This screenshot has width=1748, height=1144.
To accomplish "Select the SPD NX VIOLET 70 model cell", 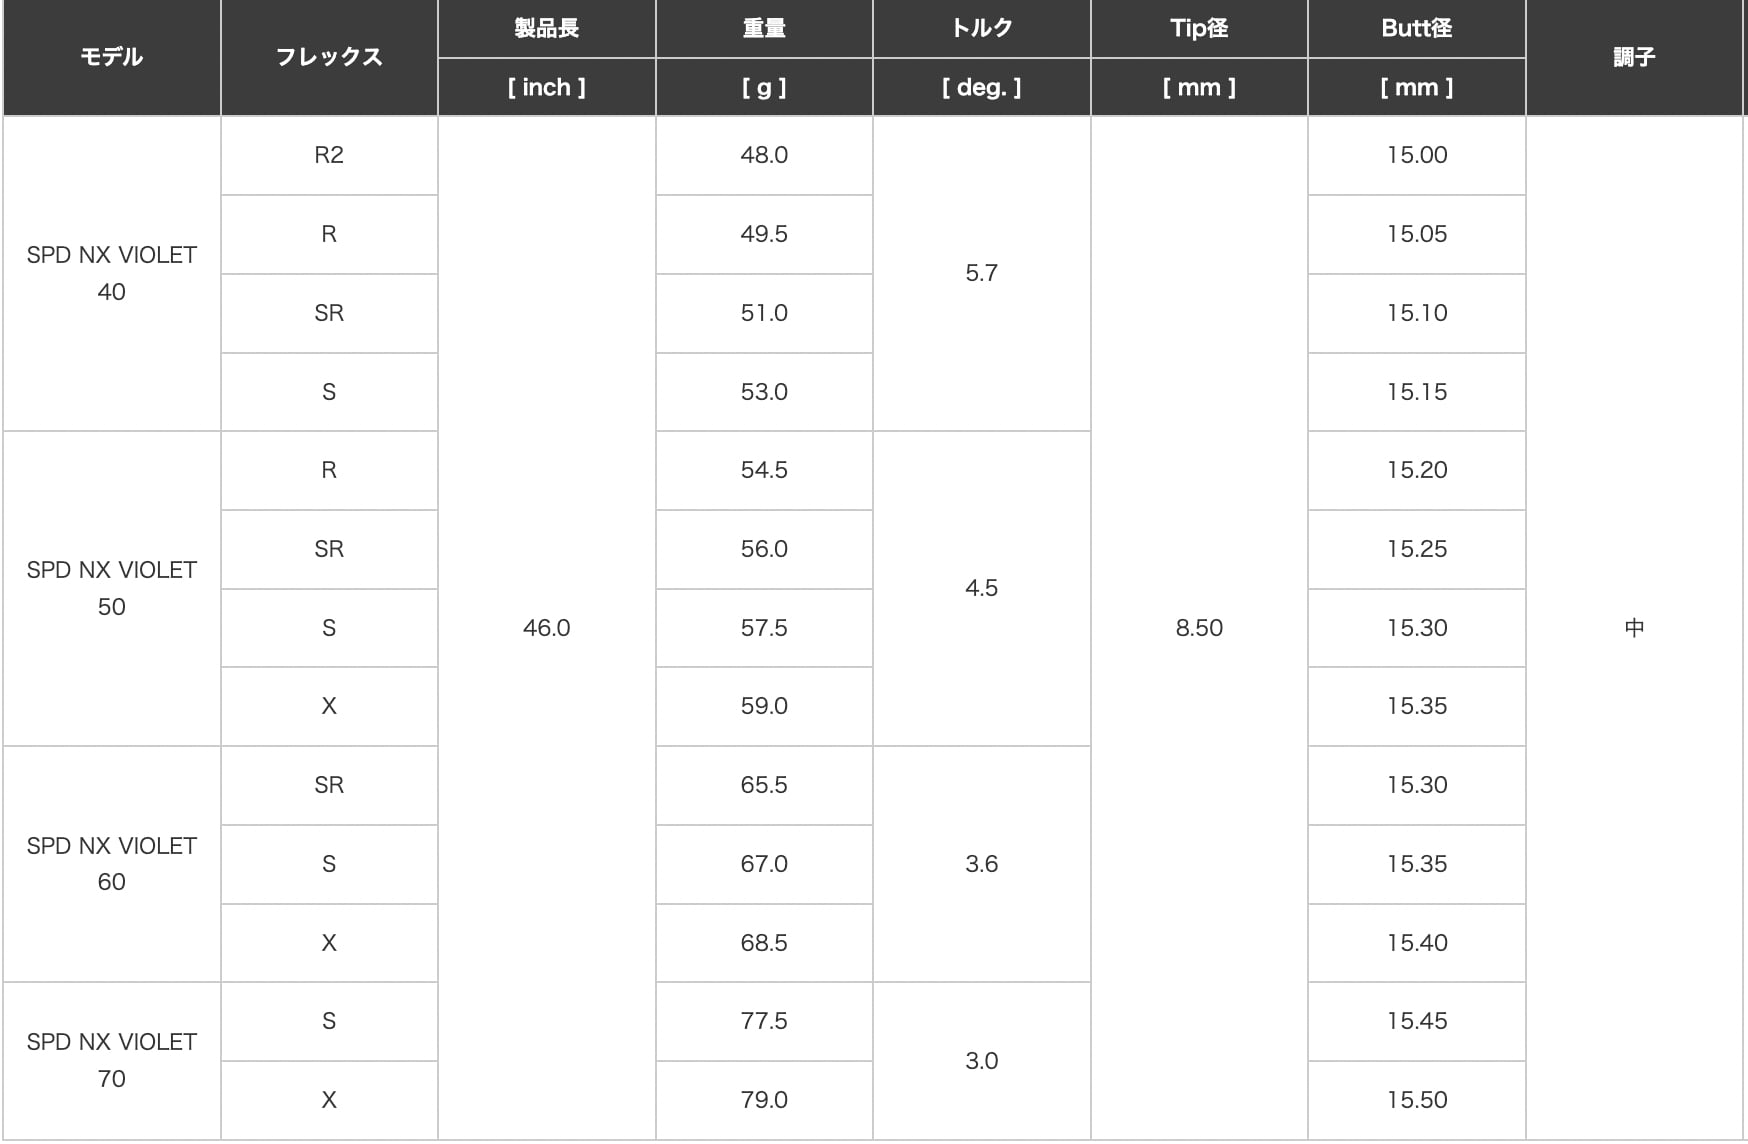I will tap(111, 1060).
